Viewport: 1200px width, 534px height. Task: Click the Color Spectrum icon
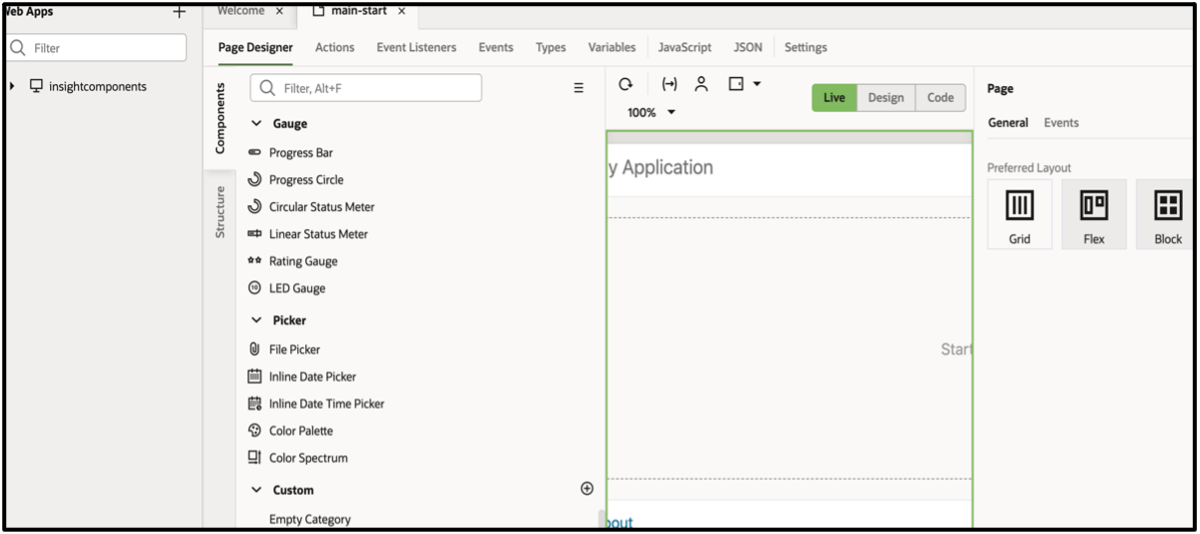click(254, 457)
